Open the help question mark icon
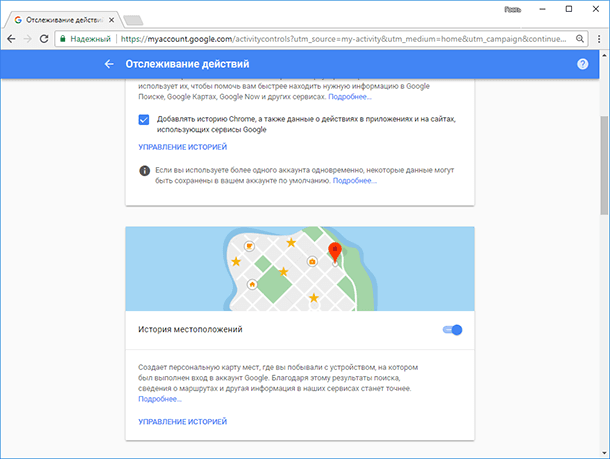This screenshot has height=459, width=610. point(582,64)
